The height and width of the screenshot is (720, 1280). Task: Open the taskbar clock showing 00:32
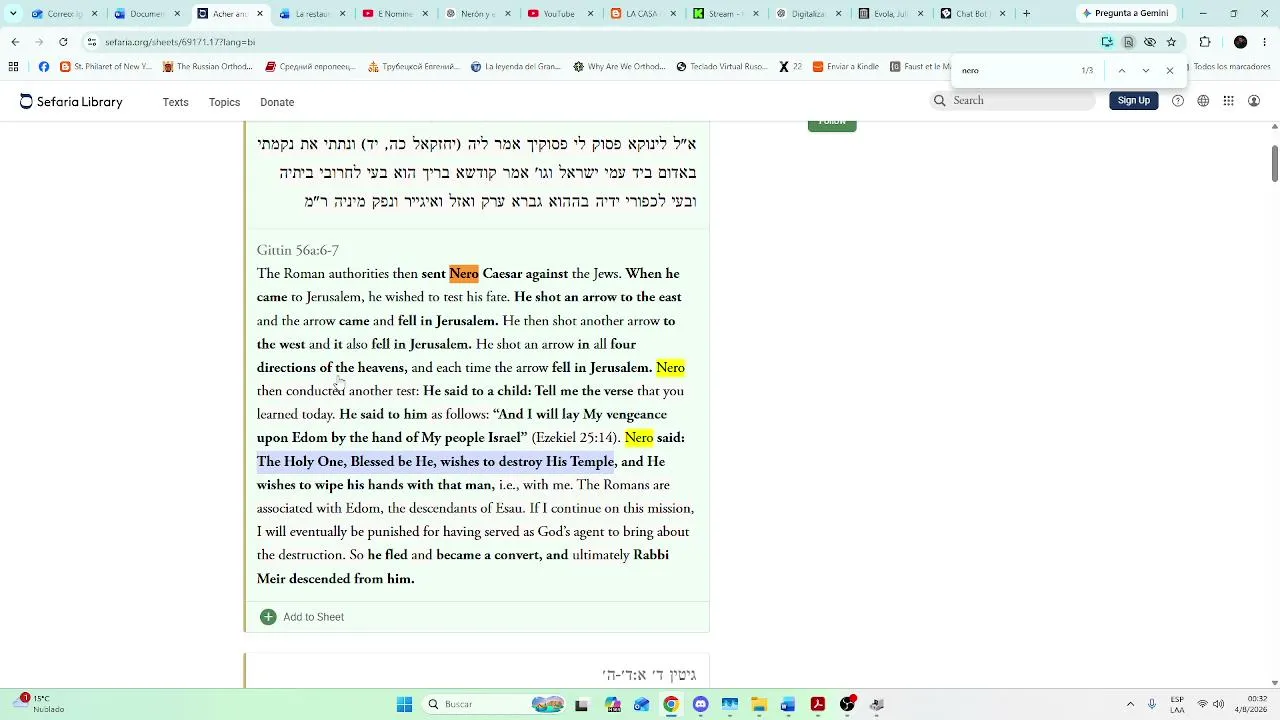pos(1249,704)
